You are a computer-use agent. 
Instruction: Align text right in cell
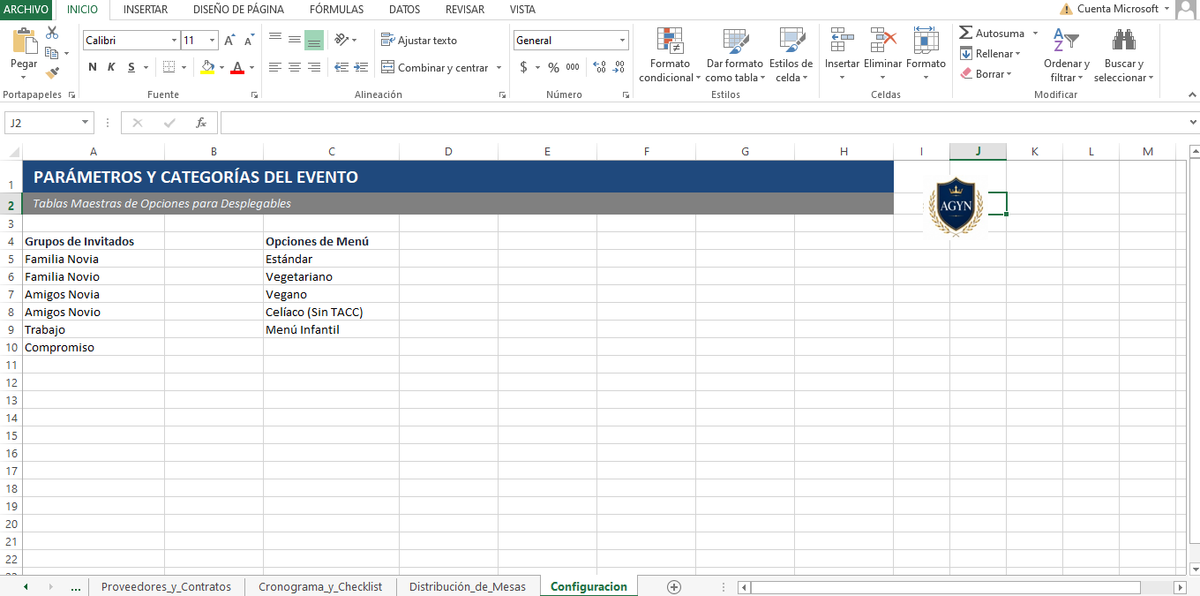[314, 67]
